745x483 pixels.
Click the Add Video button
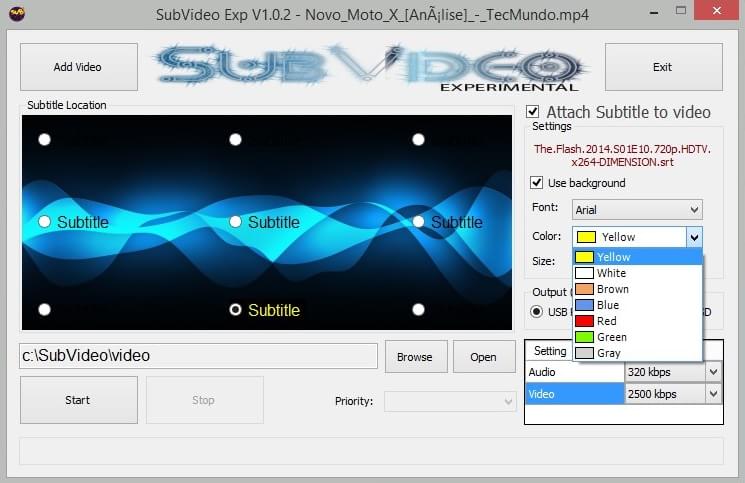(79, 67)
